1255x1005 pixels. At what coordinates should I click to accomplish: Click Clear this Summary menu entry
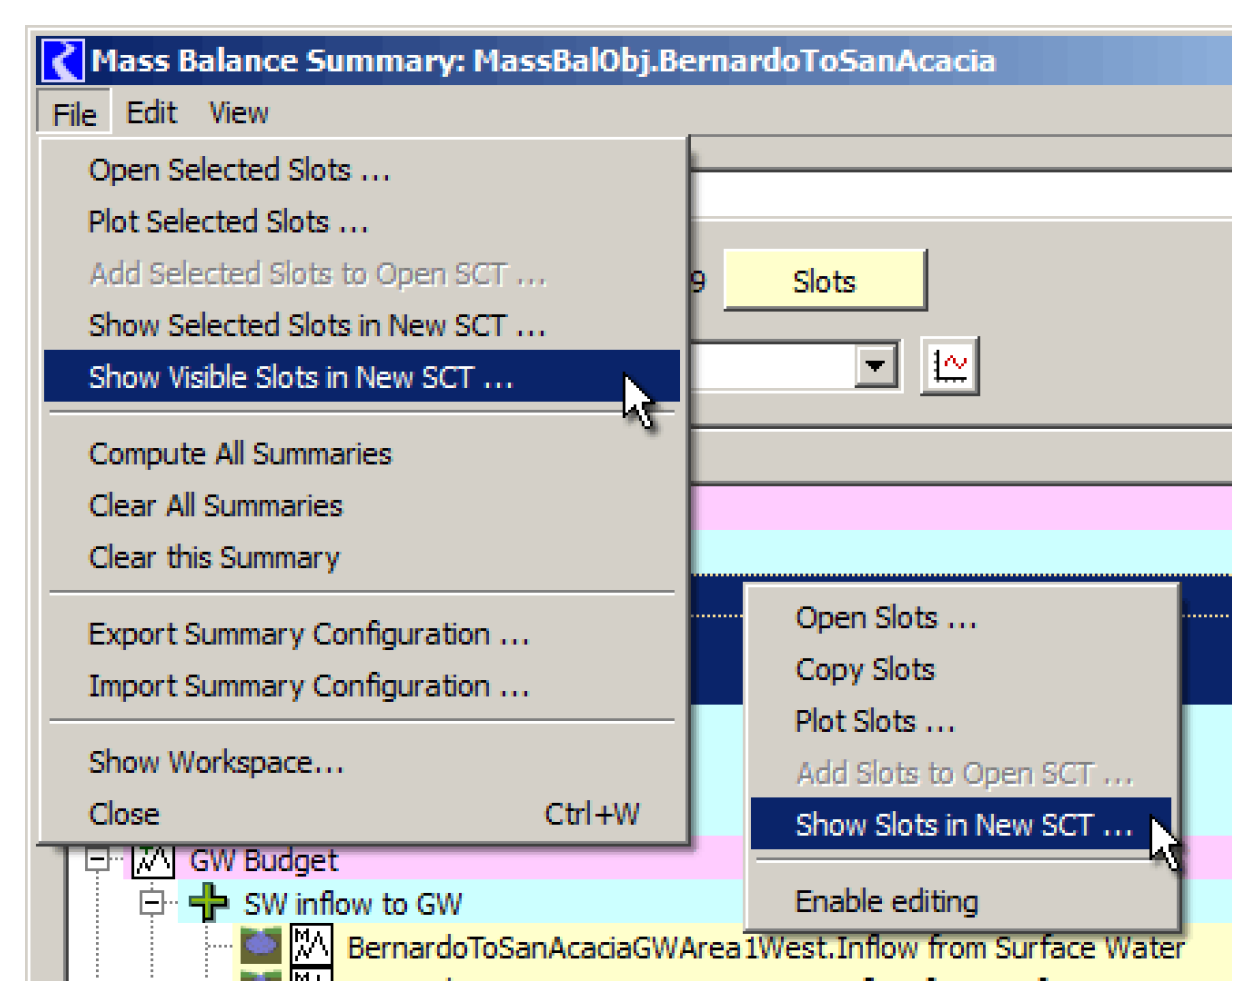coord(214,557)
